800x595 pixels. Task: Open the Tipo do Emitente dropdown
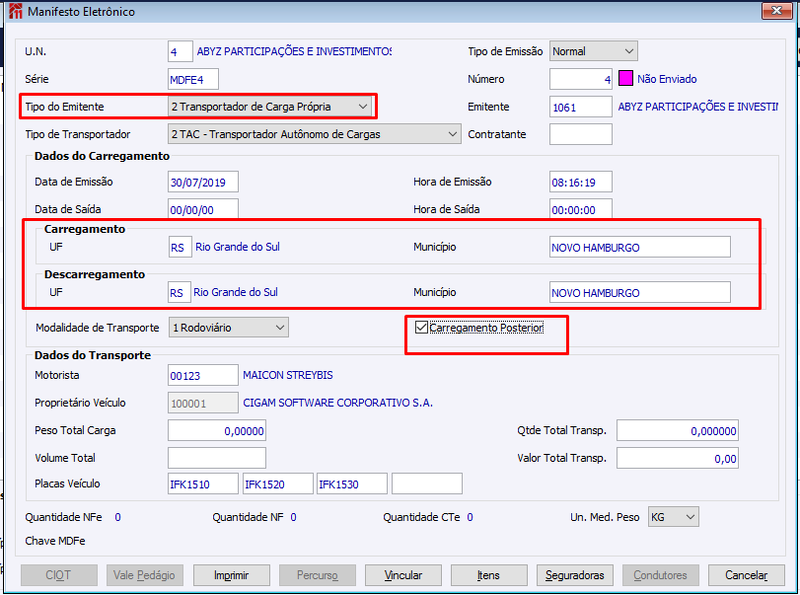pos(269,106)
